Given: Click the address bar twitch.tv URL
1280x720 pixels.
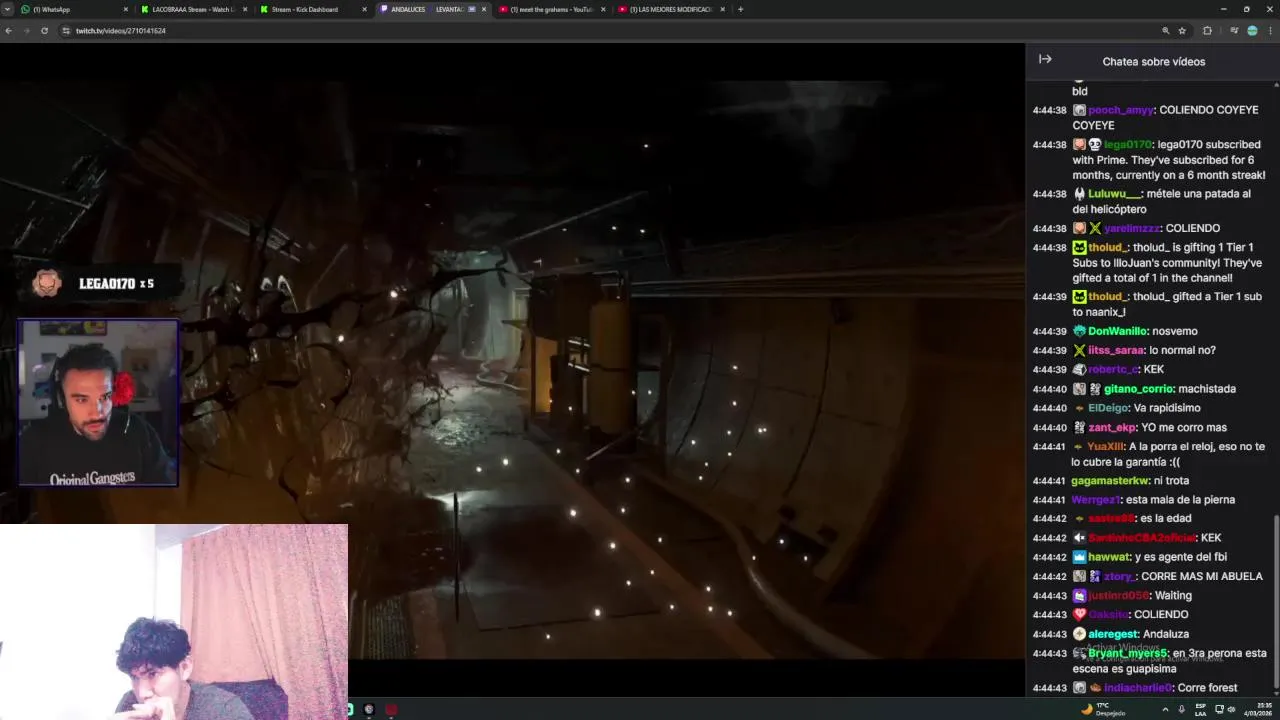Looking at the screenshot, I should [121, 31].
